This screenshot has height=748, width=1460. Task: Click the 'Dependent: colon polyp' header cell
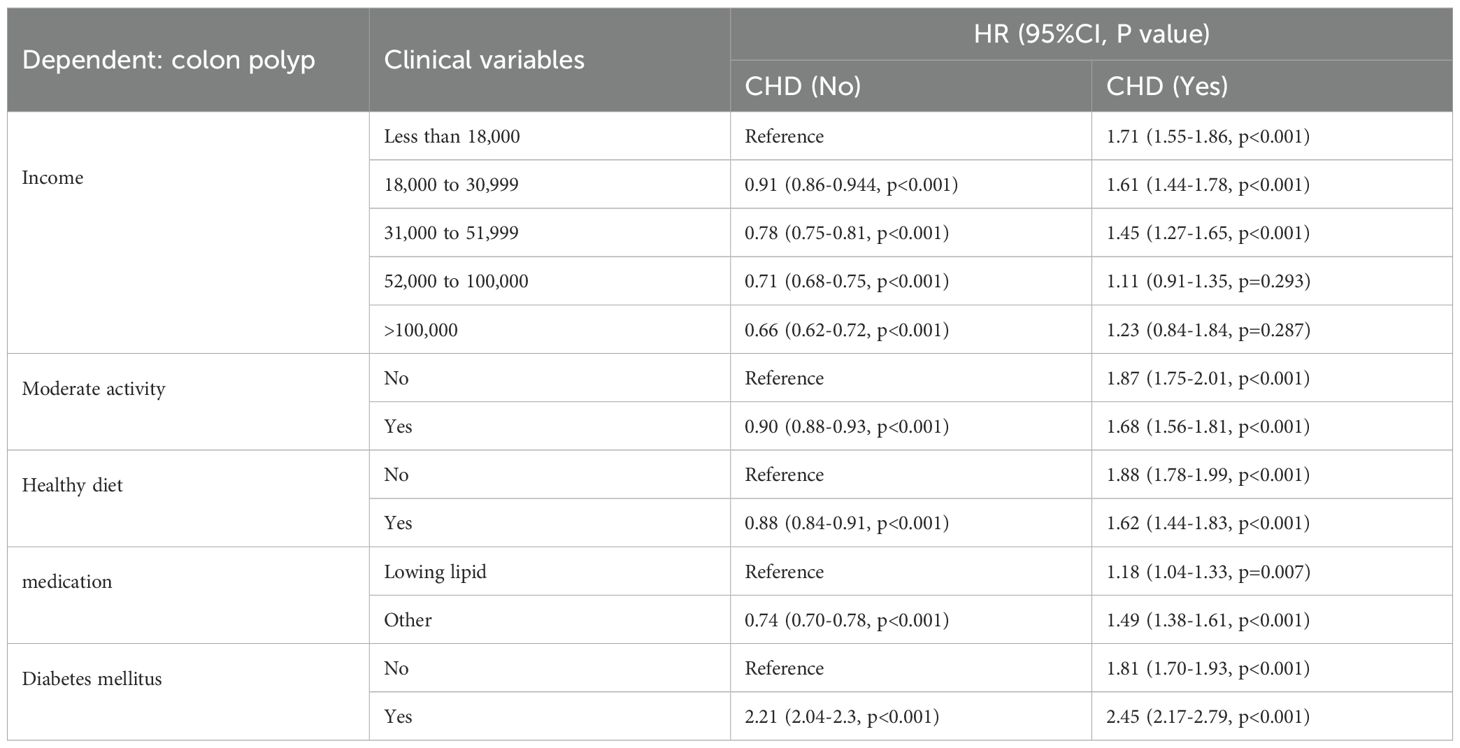coord(168,60)
